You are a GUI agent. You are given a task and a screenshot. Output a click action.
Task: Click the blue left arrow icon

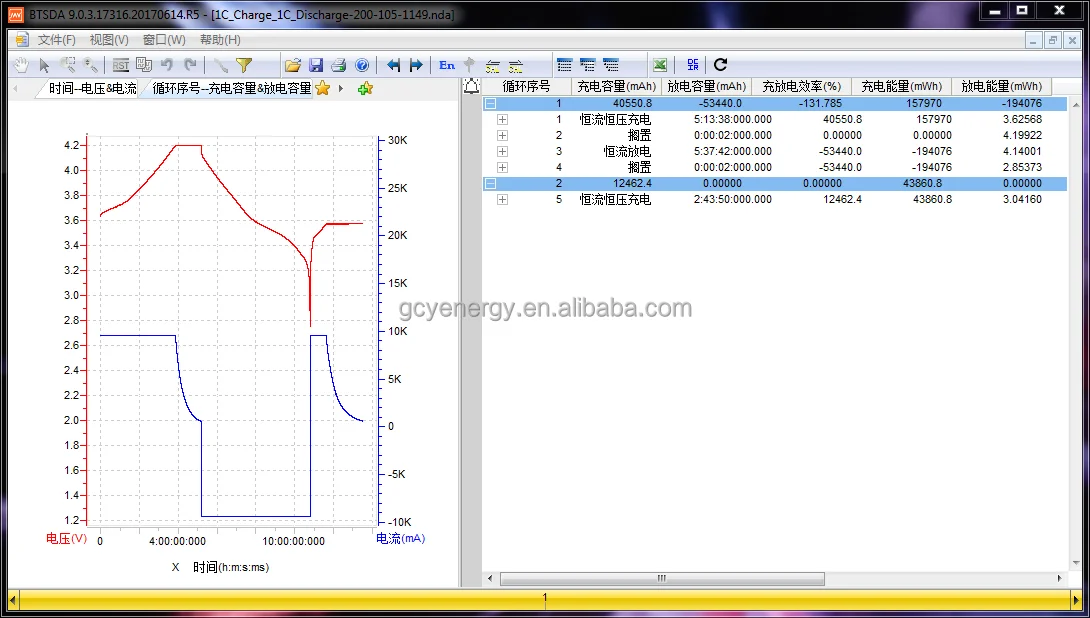click(x=393, y=65)
